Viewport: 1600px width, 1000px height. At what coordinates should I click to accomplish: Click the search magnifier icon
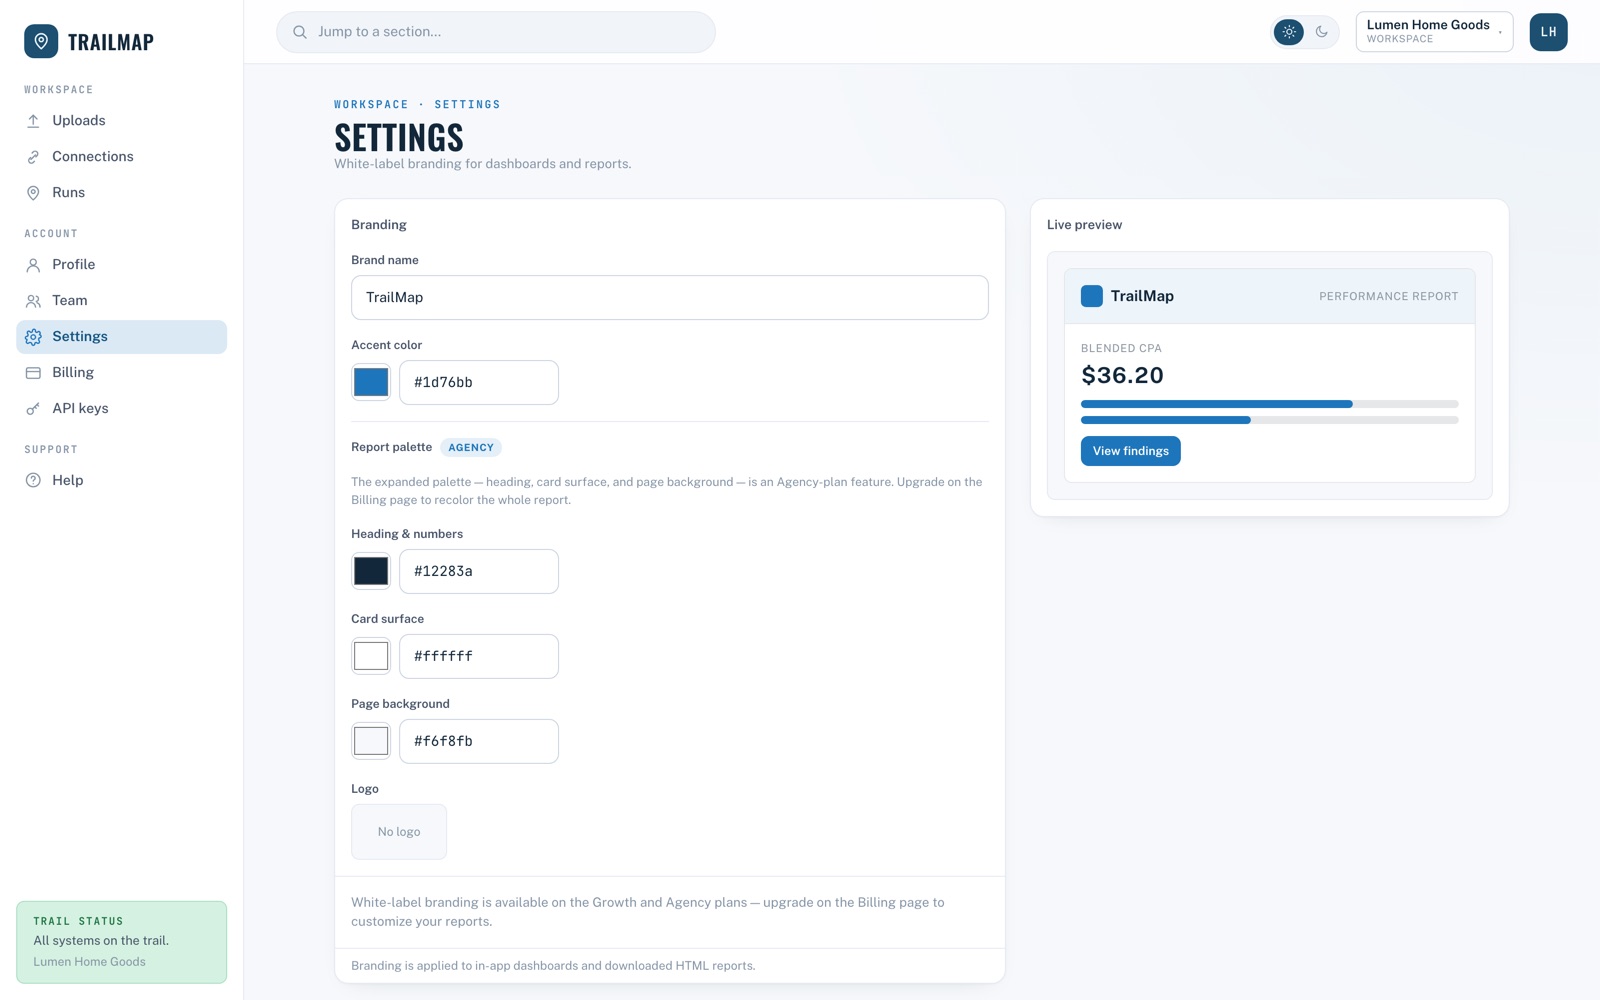pos(300,32)
